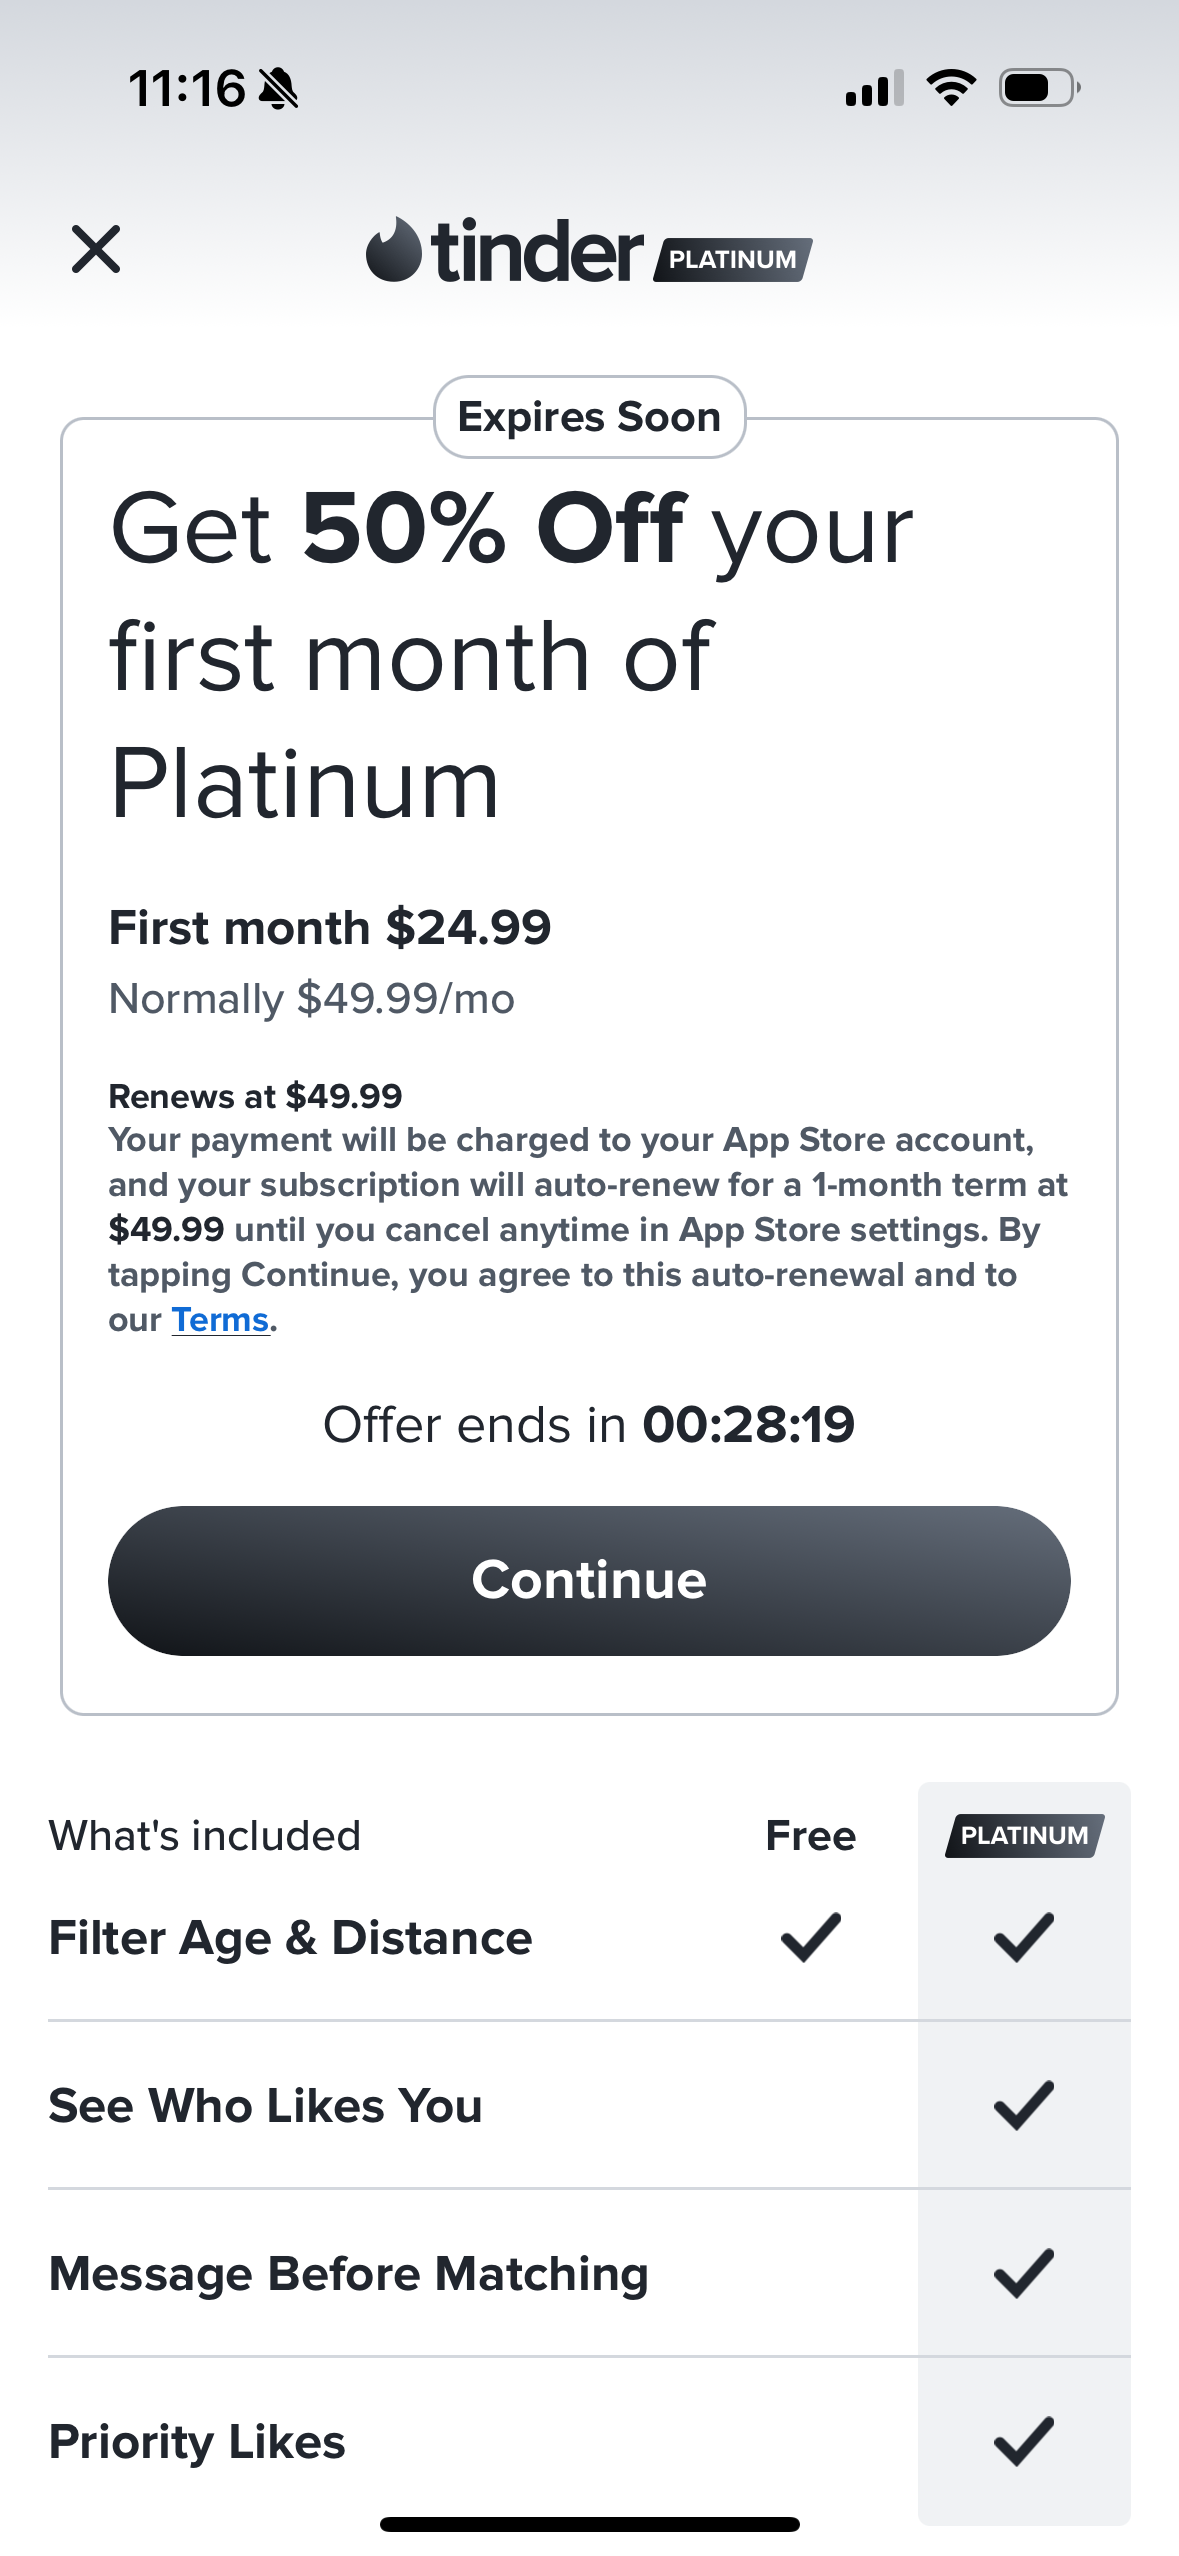Close the Platinum offer screen
The image size is (1179, 2556).
click(x=96, y=249)
